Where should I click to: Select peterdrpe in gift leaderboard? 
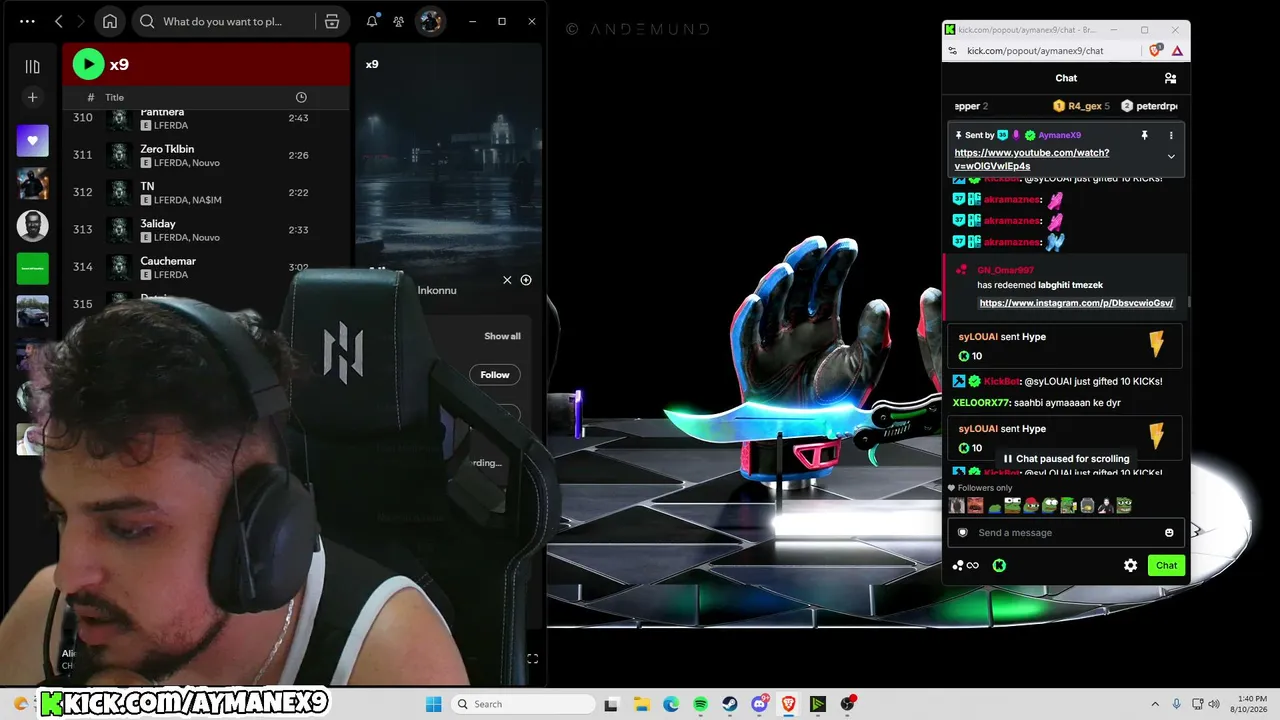click(x=1149, y=106)
